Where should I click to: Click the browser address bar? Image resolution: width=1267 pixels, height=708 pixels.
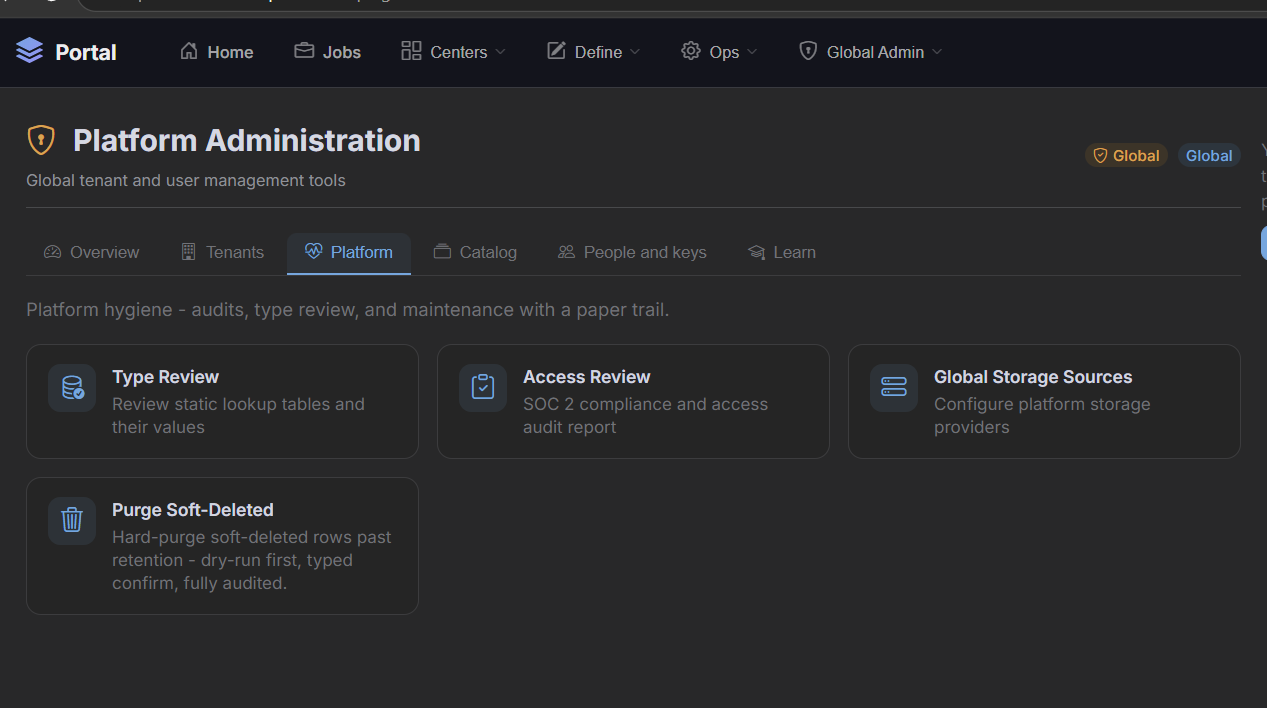click(670, 4)
